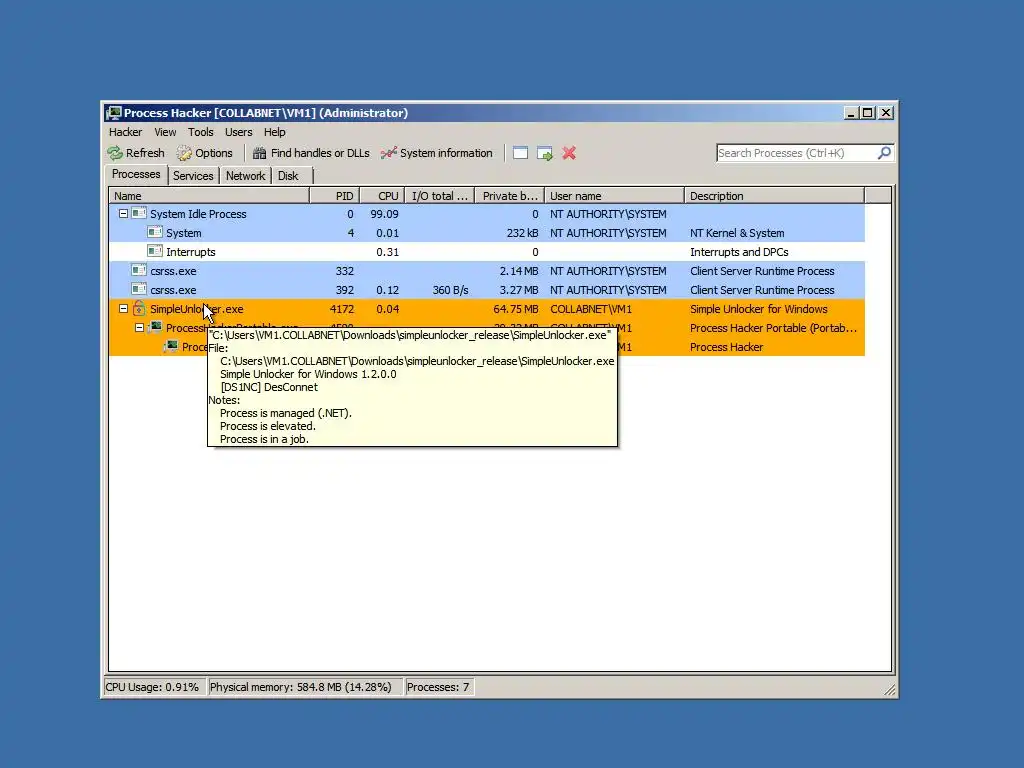Sort by the Name column header

click(x=209, y=196)
